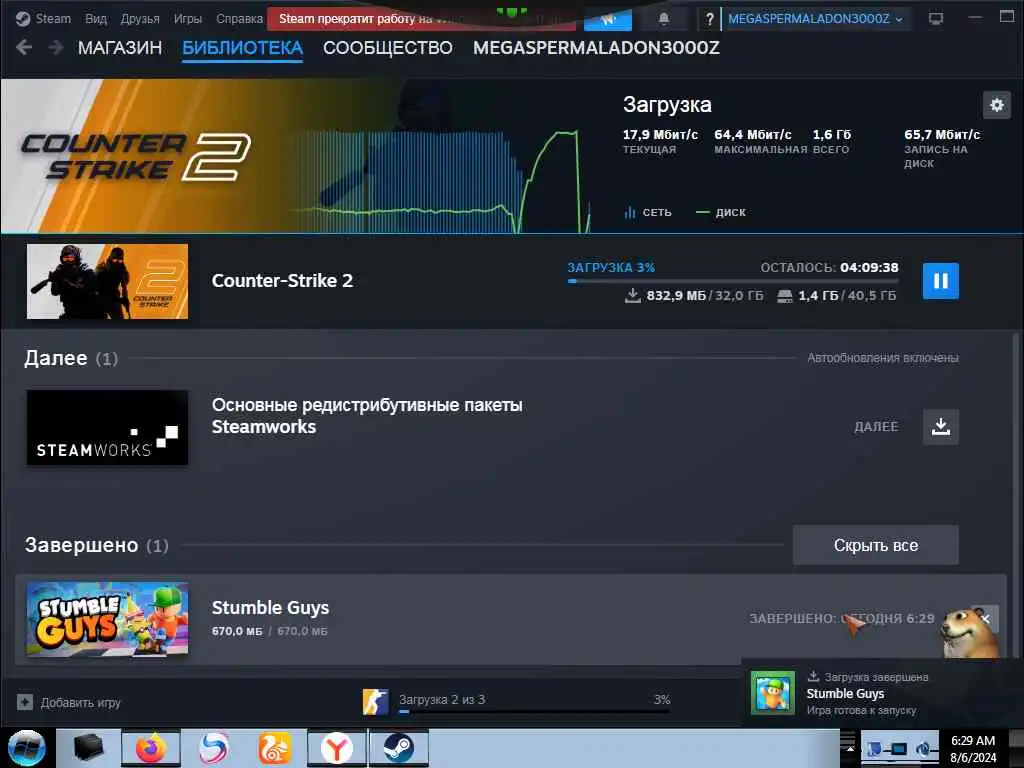Open the black box app in taskbar
The height and width of the screenshot is (768, 1024).
coord(88,748)
